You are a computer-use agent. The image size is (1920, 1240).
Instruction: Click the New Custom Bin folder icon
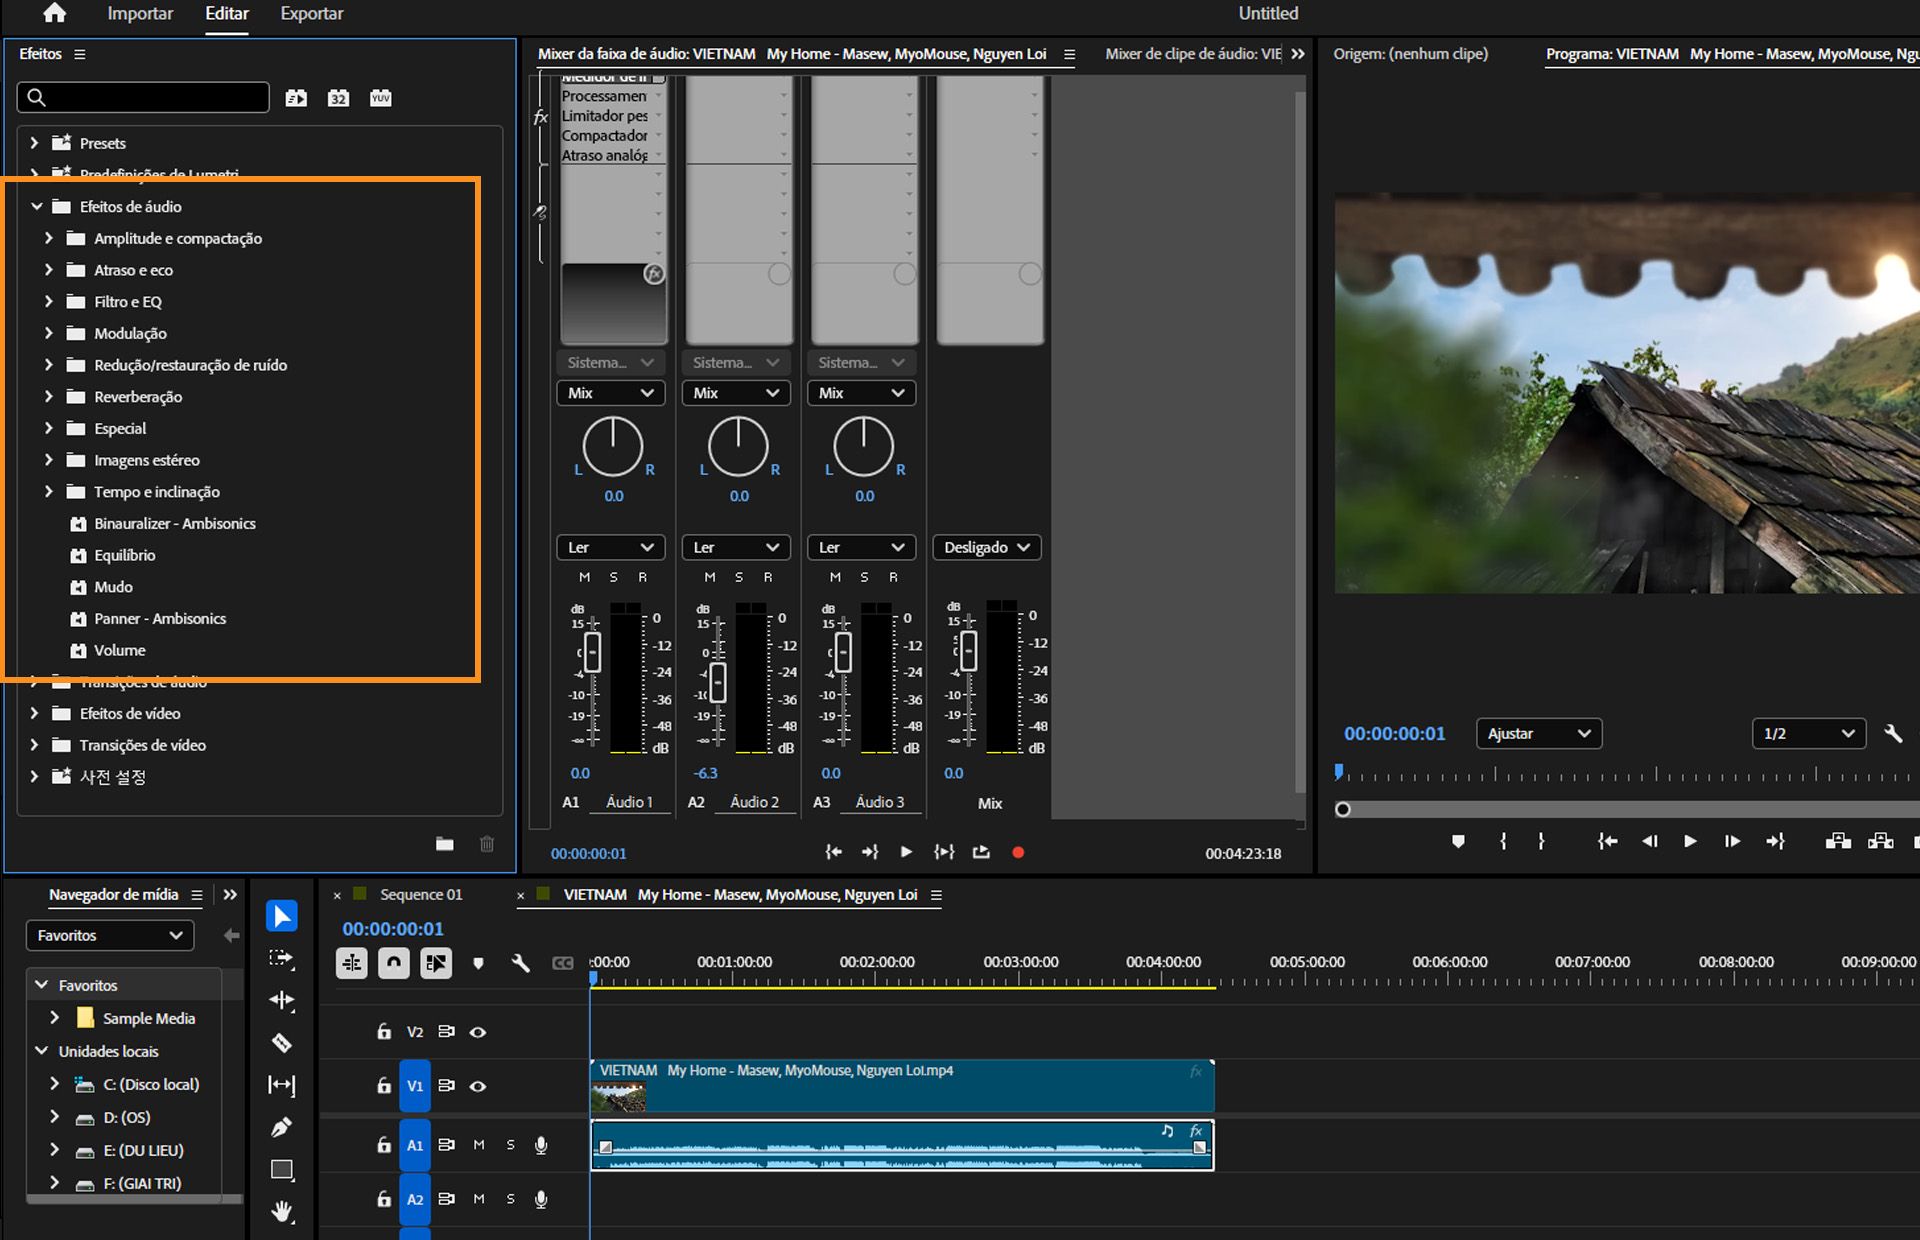[444, 843]
